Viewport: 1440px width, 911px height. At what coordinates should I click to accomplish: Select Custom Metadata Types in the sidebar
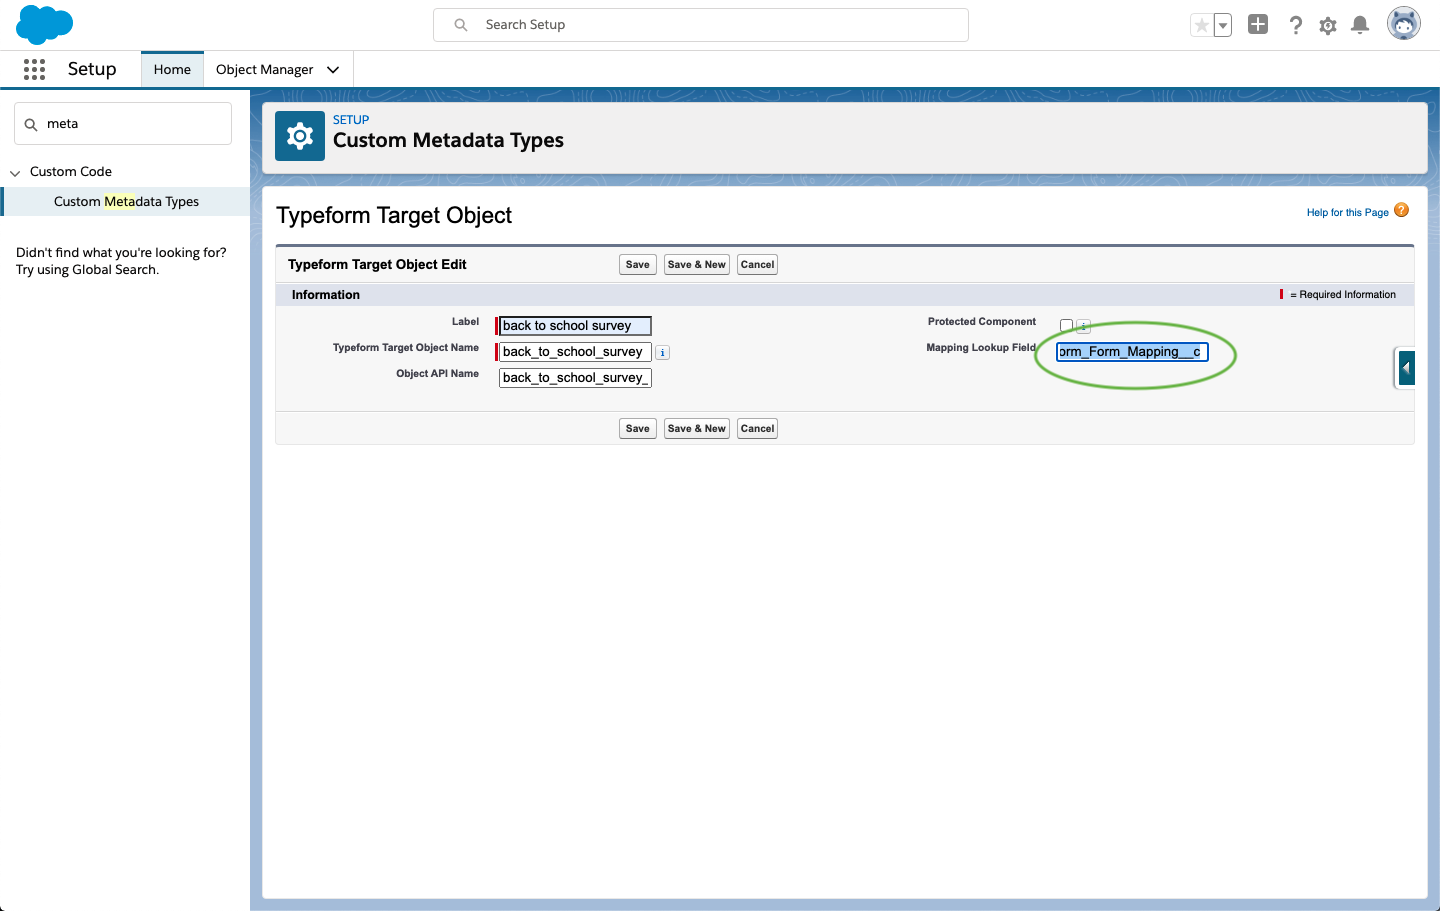(126, 201)
